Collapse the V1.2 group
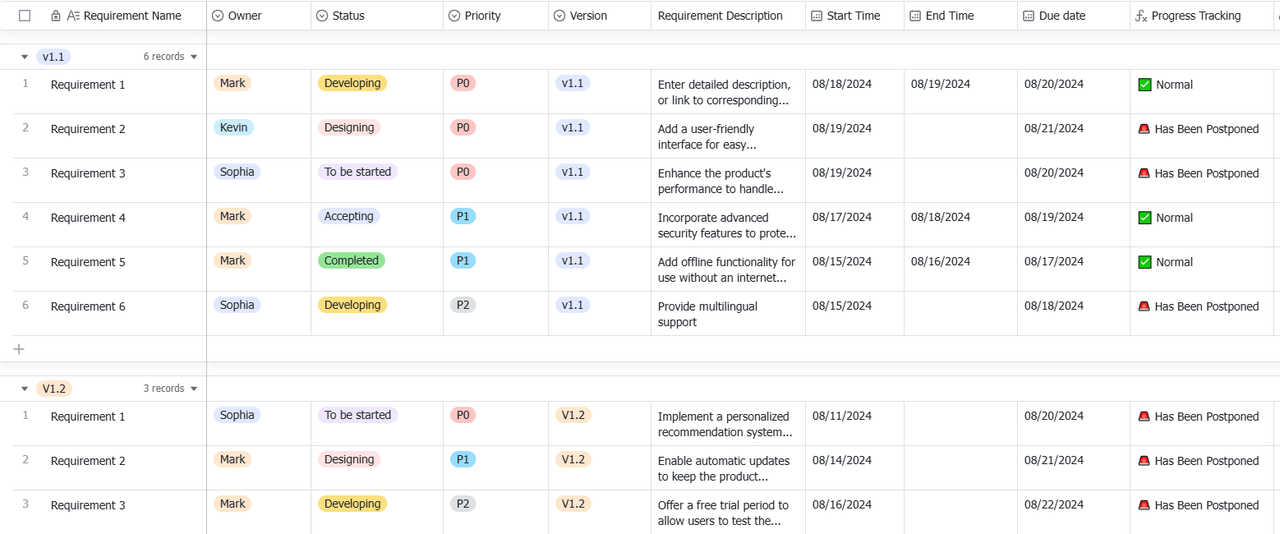This screenshot has height=534, width=1280. point(25,389)
